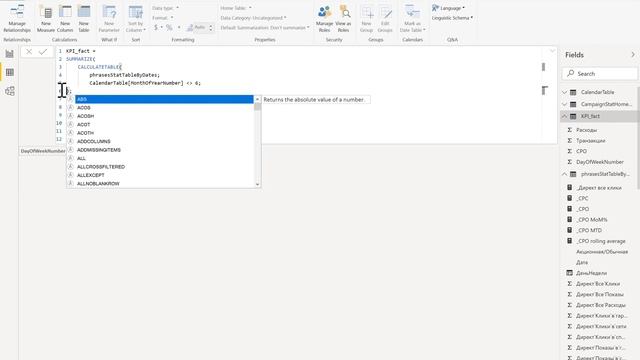Select _CPO rolling average measure
The height and width of the screenshot is (360, 640).
[x=601, y=241]
